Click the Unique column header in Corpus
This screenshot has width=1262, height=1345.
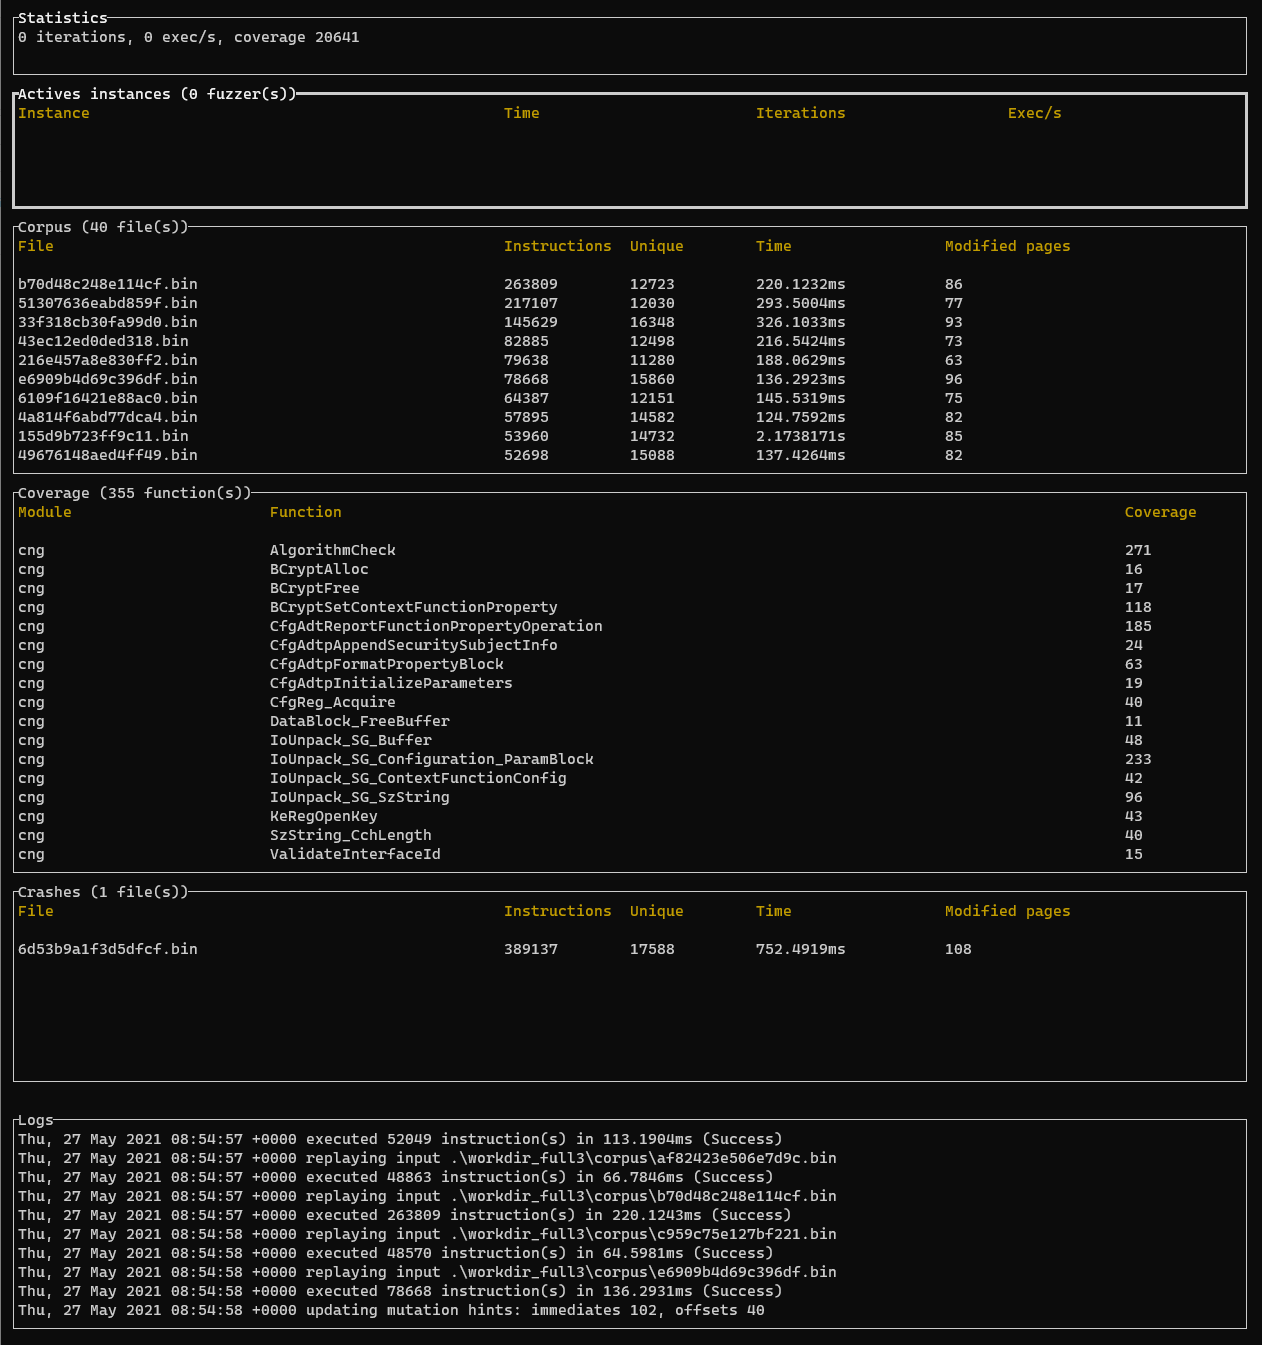tap(656, 246)
